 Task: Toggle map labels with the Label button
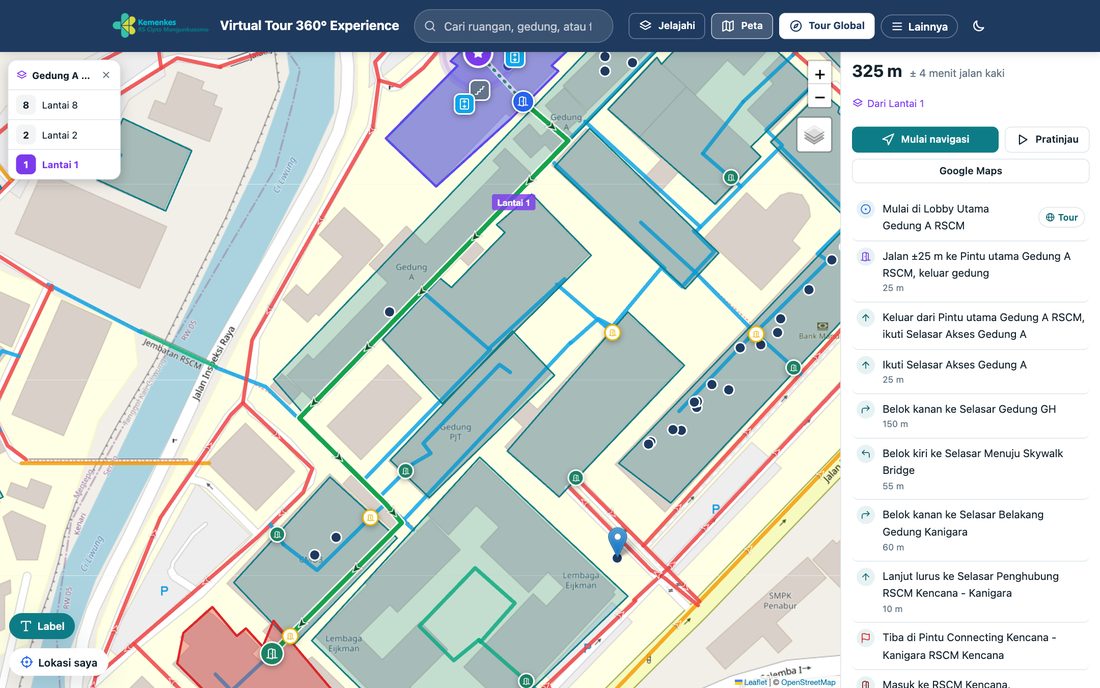42,626
